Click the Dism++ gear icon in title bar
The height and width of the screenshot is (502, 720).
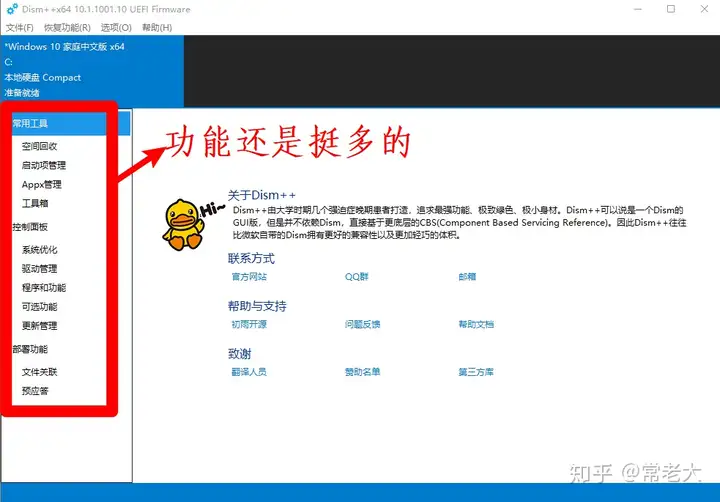coord(12,9)
